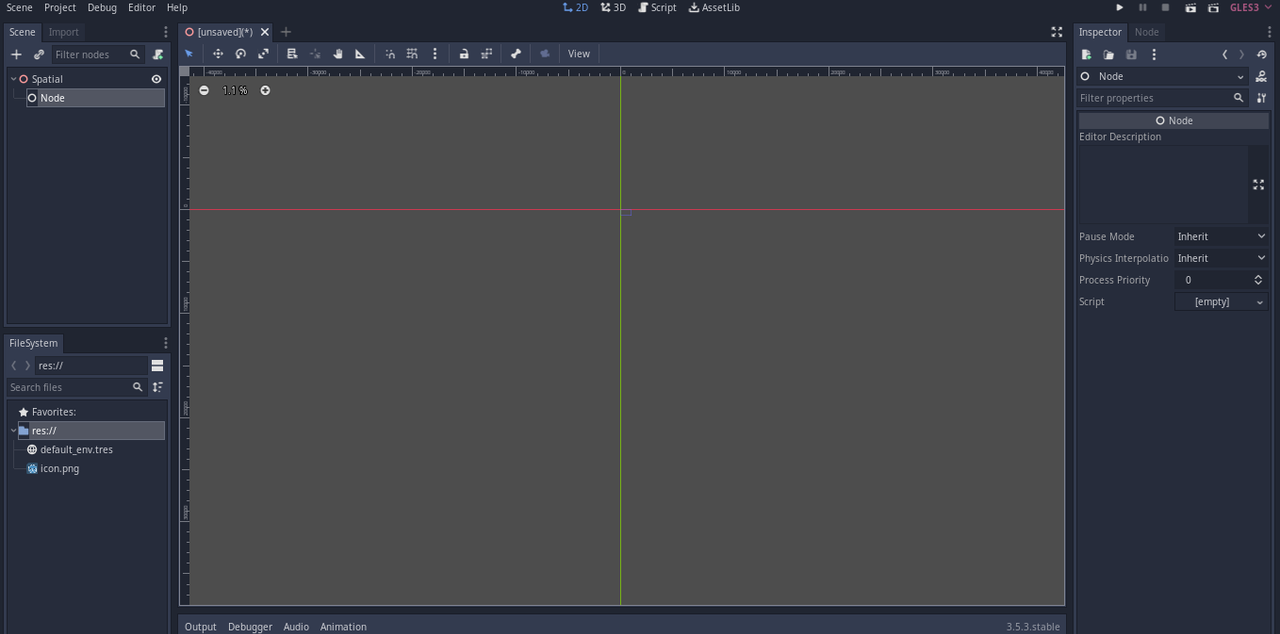Open file sort options icon
The image size is (1280, 634).
click(157, 387)
